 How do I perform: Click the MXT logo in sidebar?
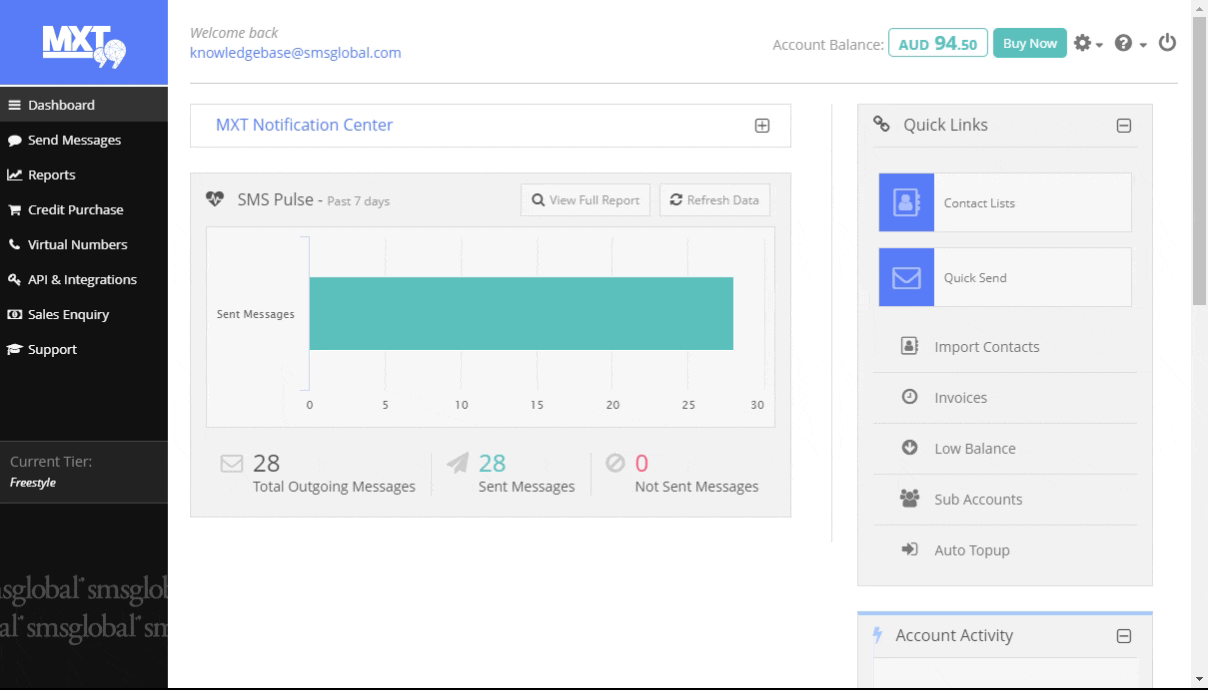click(x=83, y=43)
